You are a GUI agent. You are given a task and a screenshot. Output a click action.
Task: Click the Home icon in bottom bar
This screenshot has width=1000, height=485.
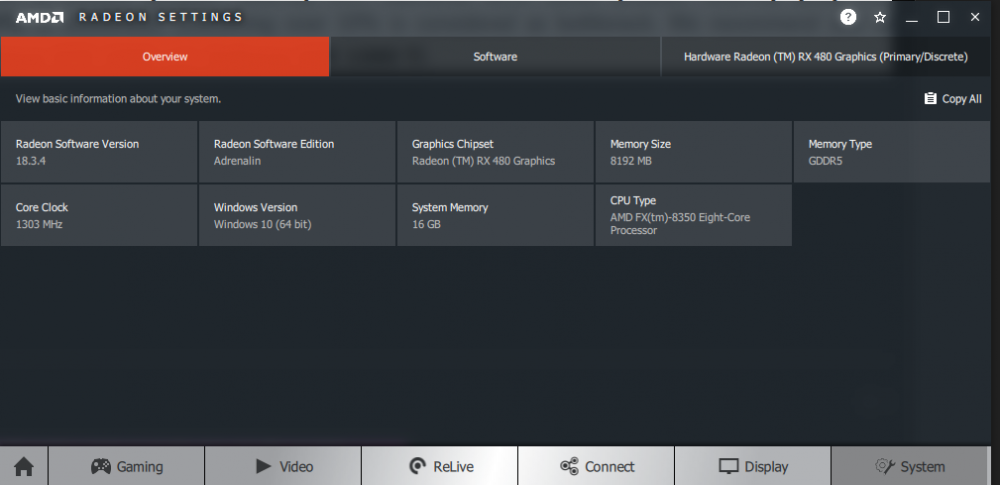click(23, 466)
